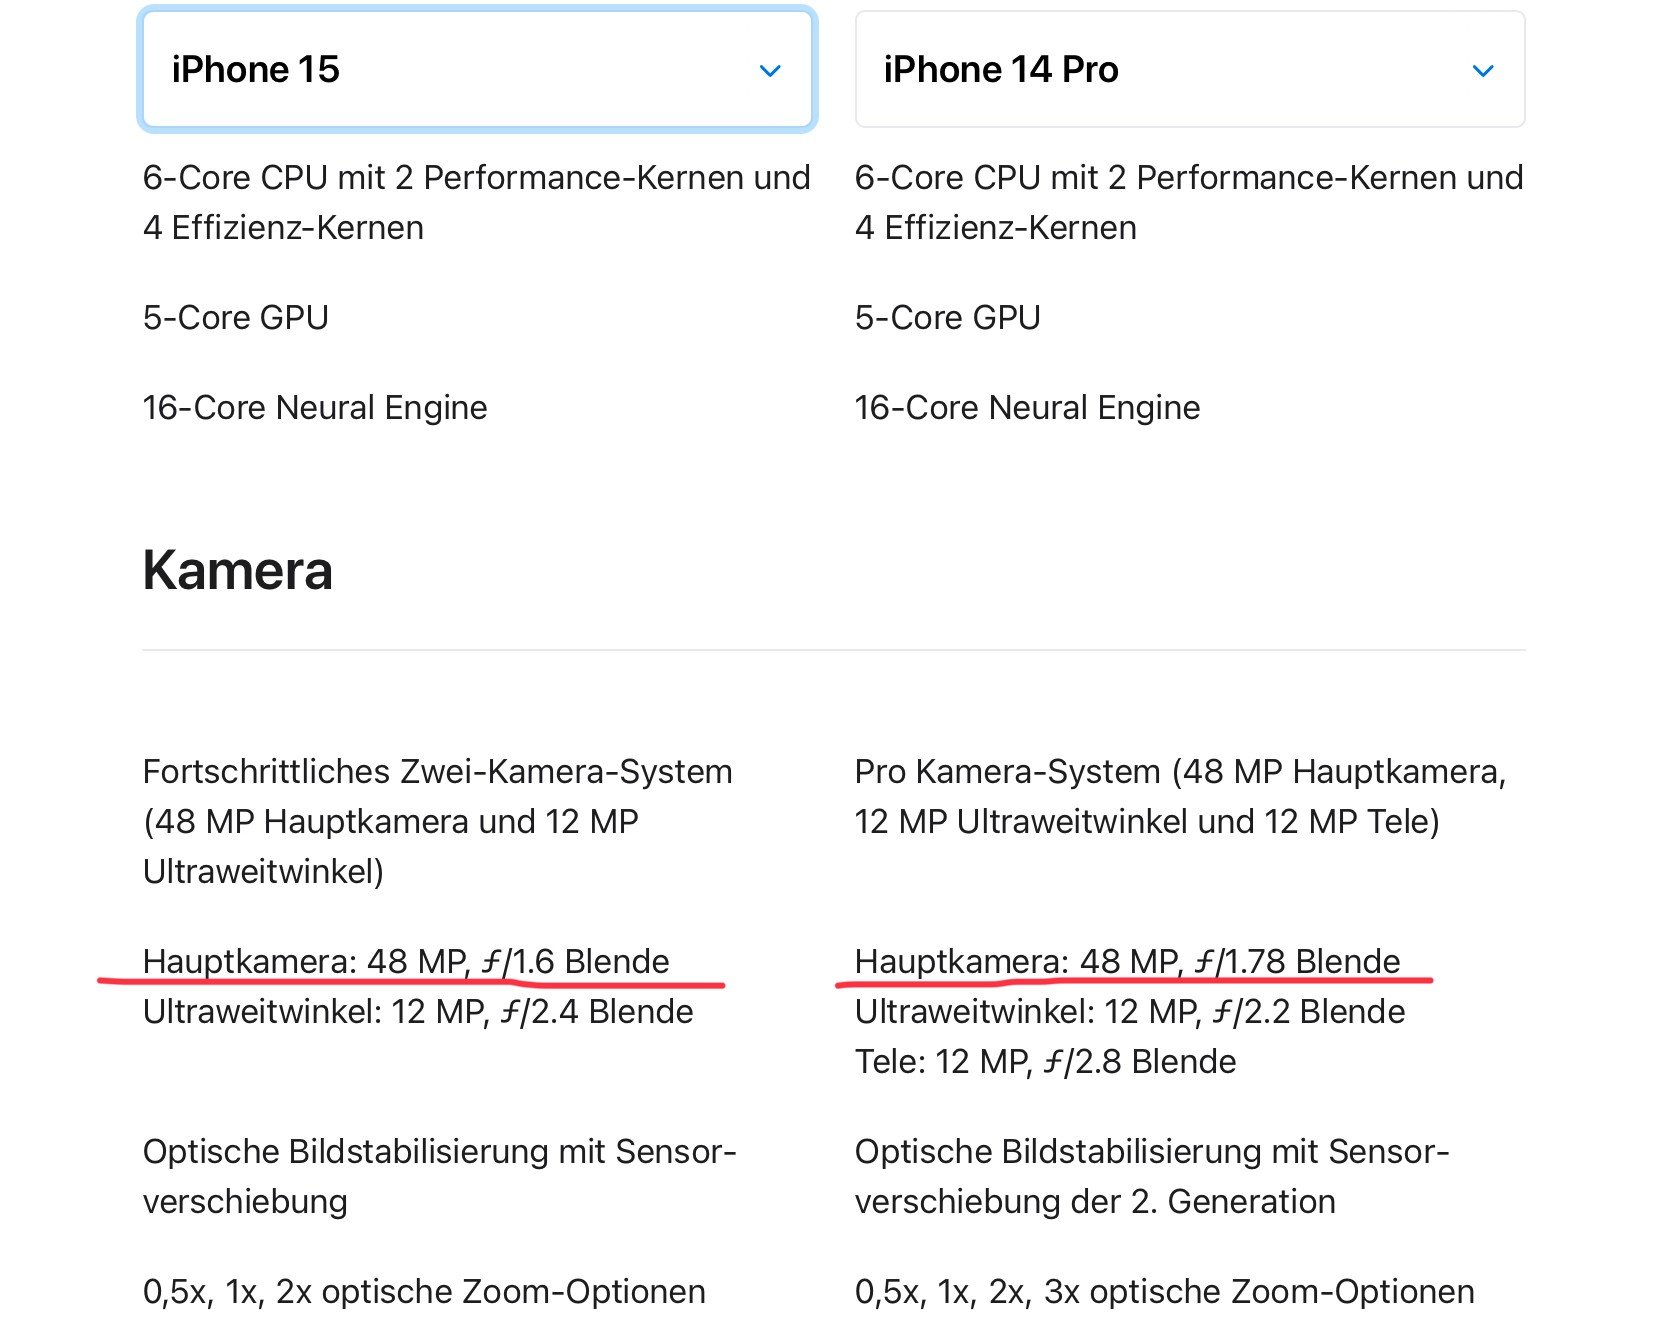Select the 5-Core GPU text under iPhone 14 Pro
The width and height of the screenshot is (1668, 1333).
pos(947,318)
